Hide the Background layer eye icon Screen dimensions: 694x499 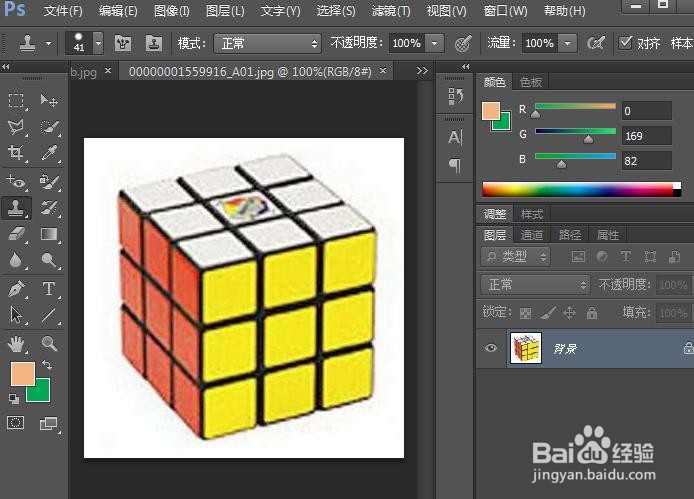click(490, 348)
